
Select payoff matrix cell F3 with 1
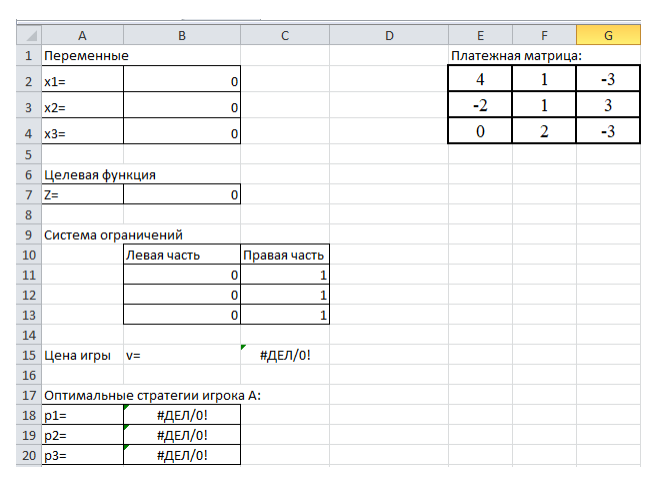coord(544,105)
